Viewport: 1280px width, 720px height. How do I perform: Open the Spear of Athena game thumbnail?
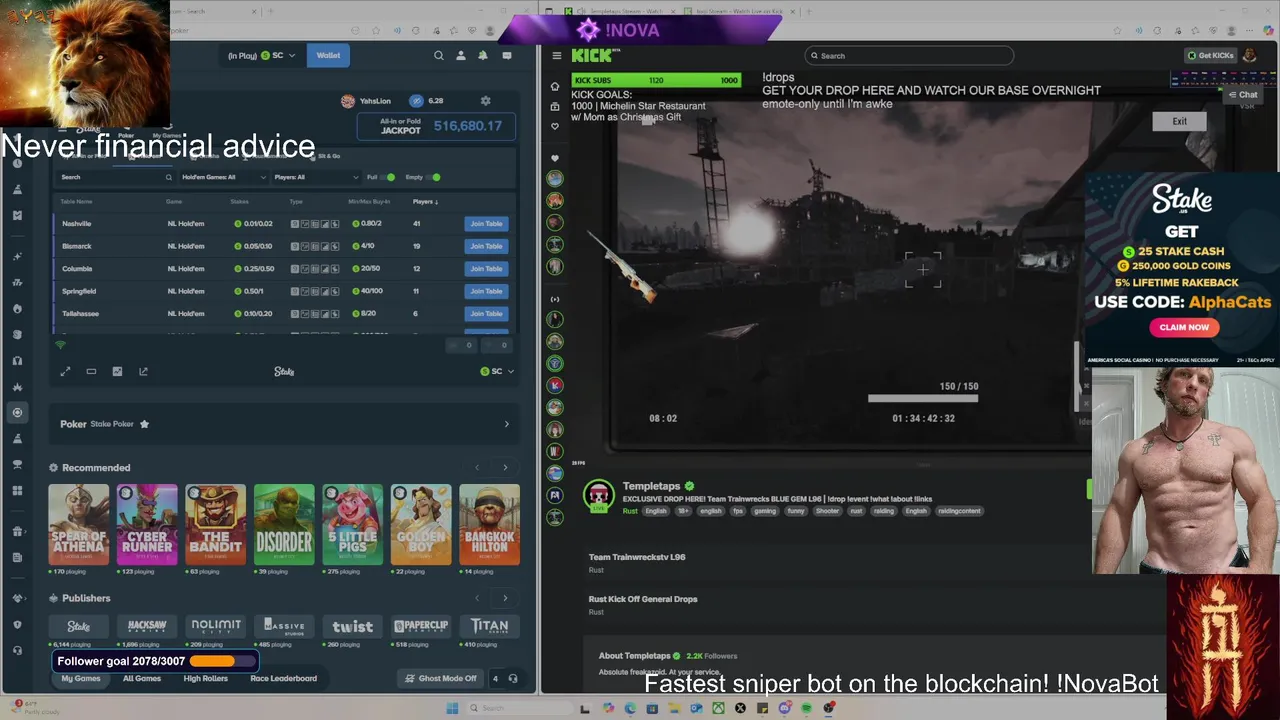tap(79, 525)
